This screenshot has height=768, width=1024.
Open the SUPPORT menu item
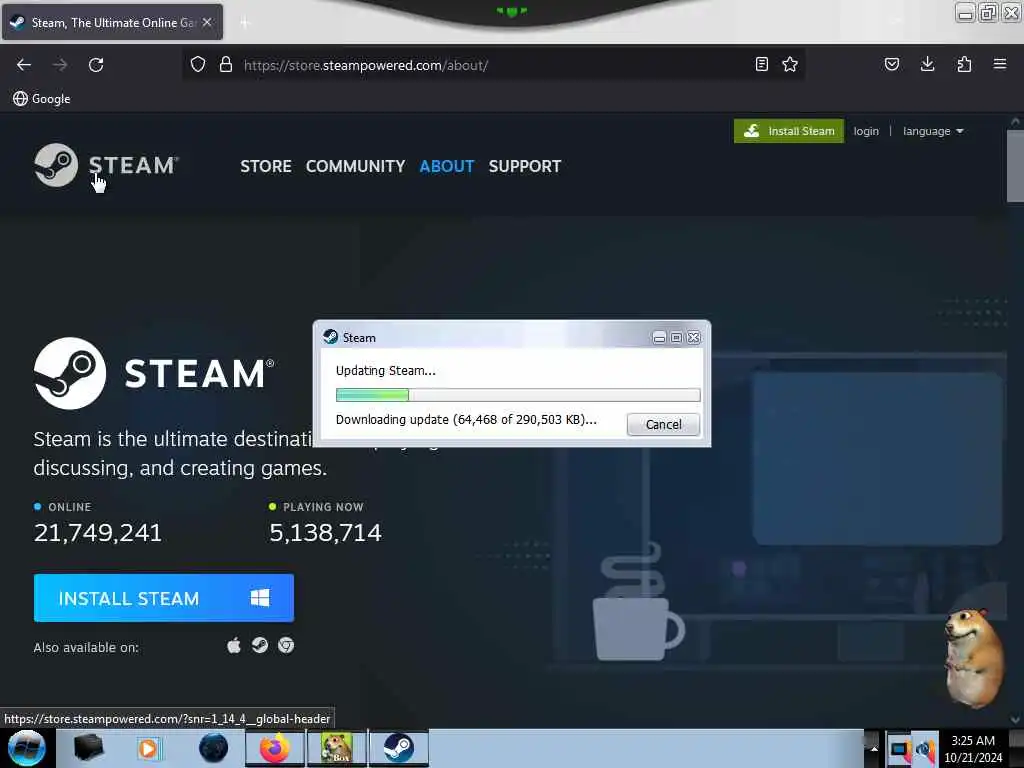coord(524,167)
